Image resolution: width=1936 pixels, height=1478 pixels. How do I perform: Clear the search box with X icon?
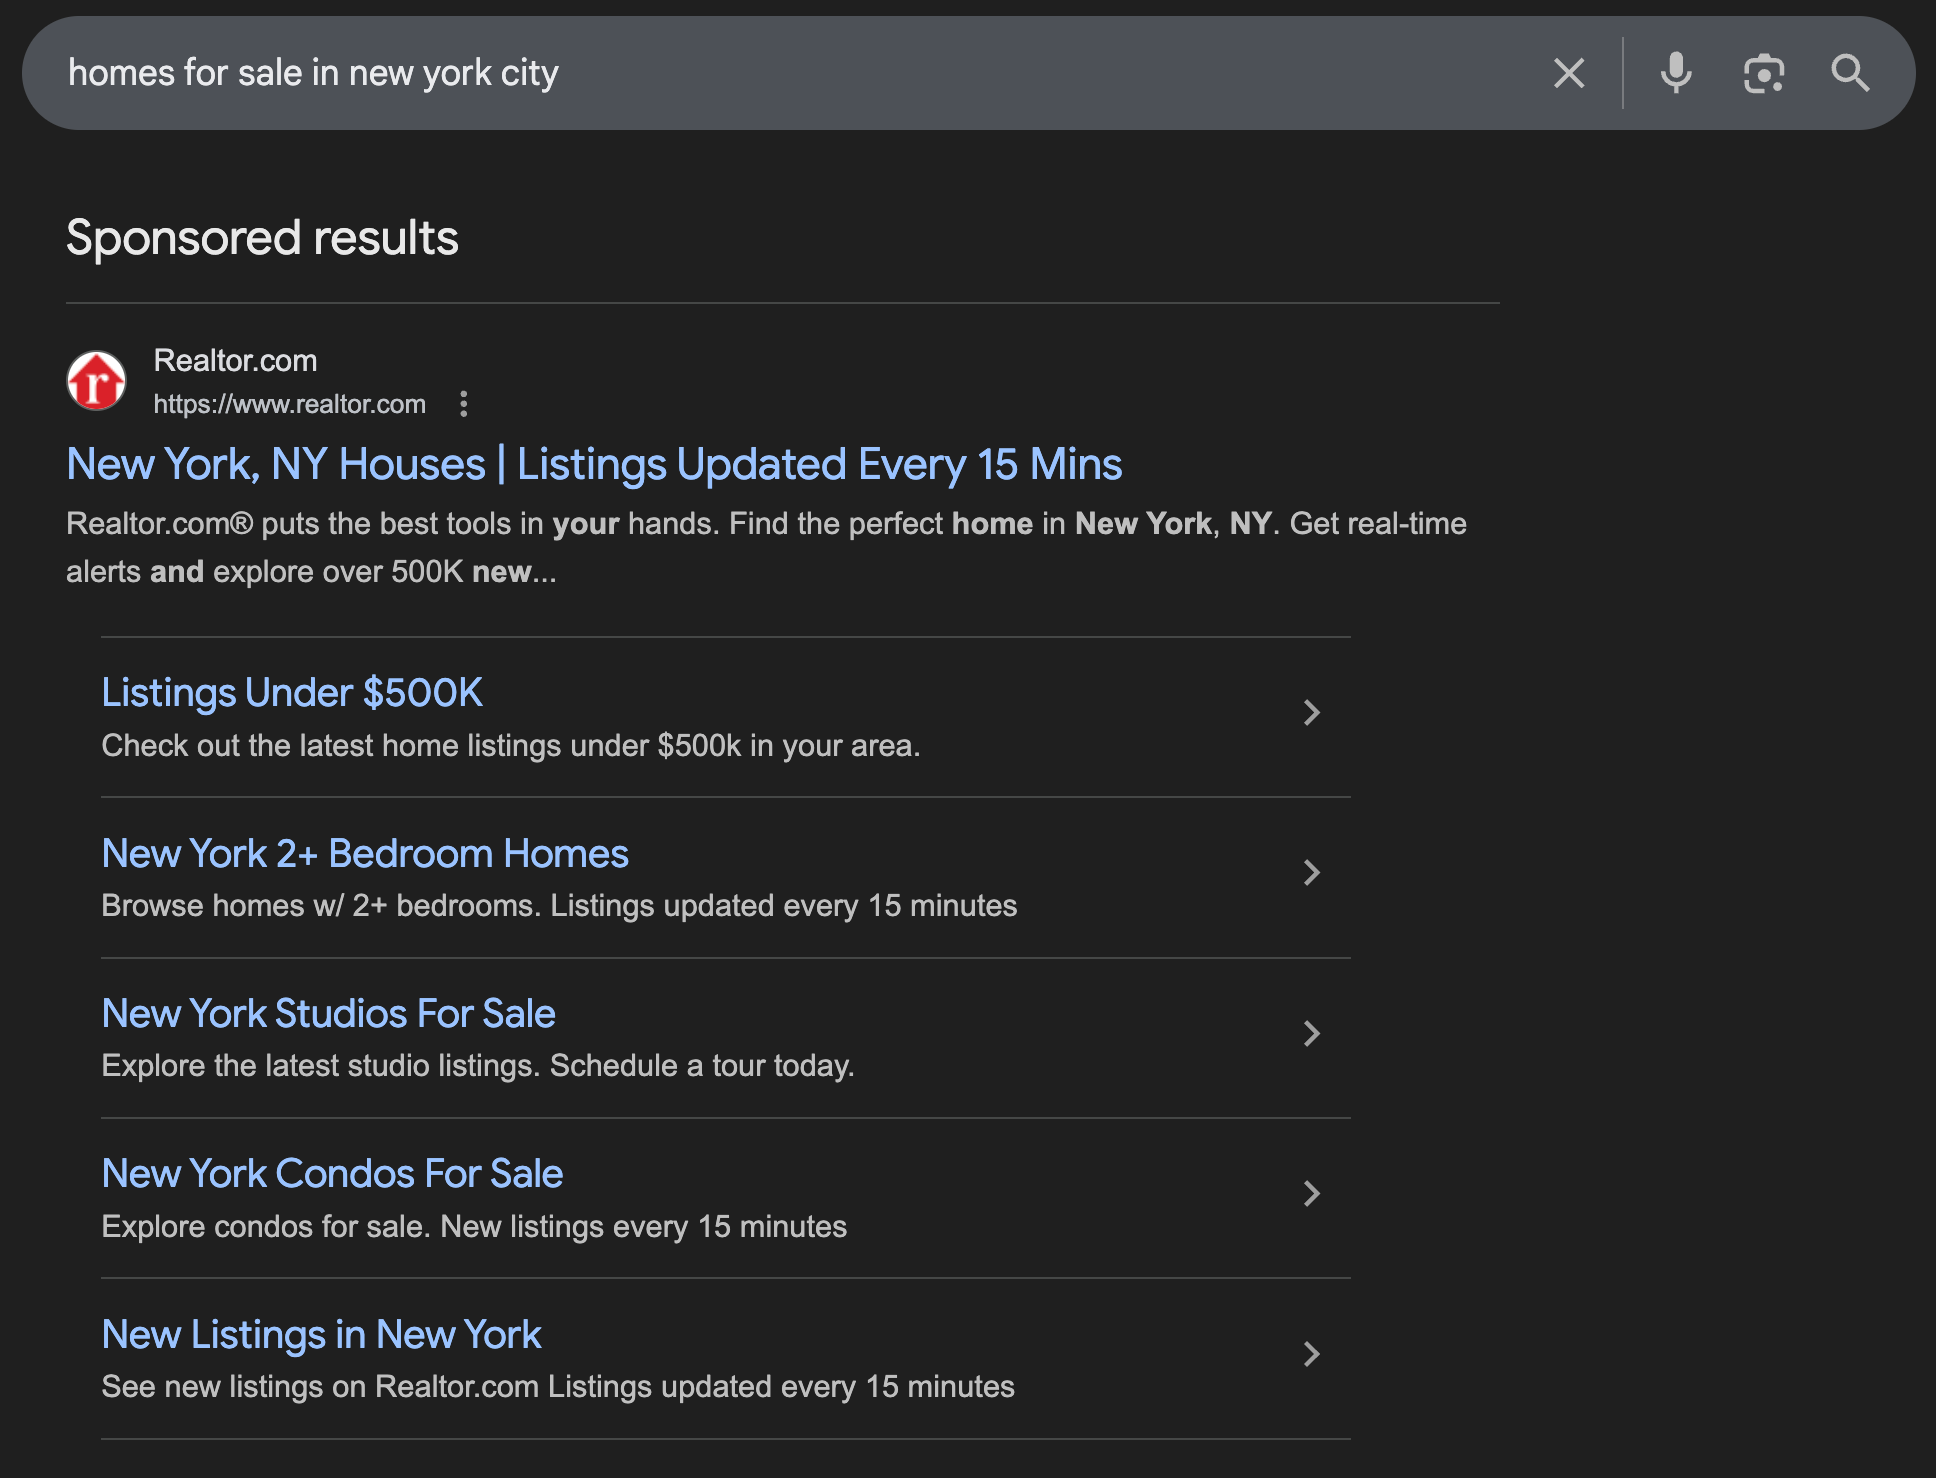point(1569,73)
